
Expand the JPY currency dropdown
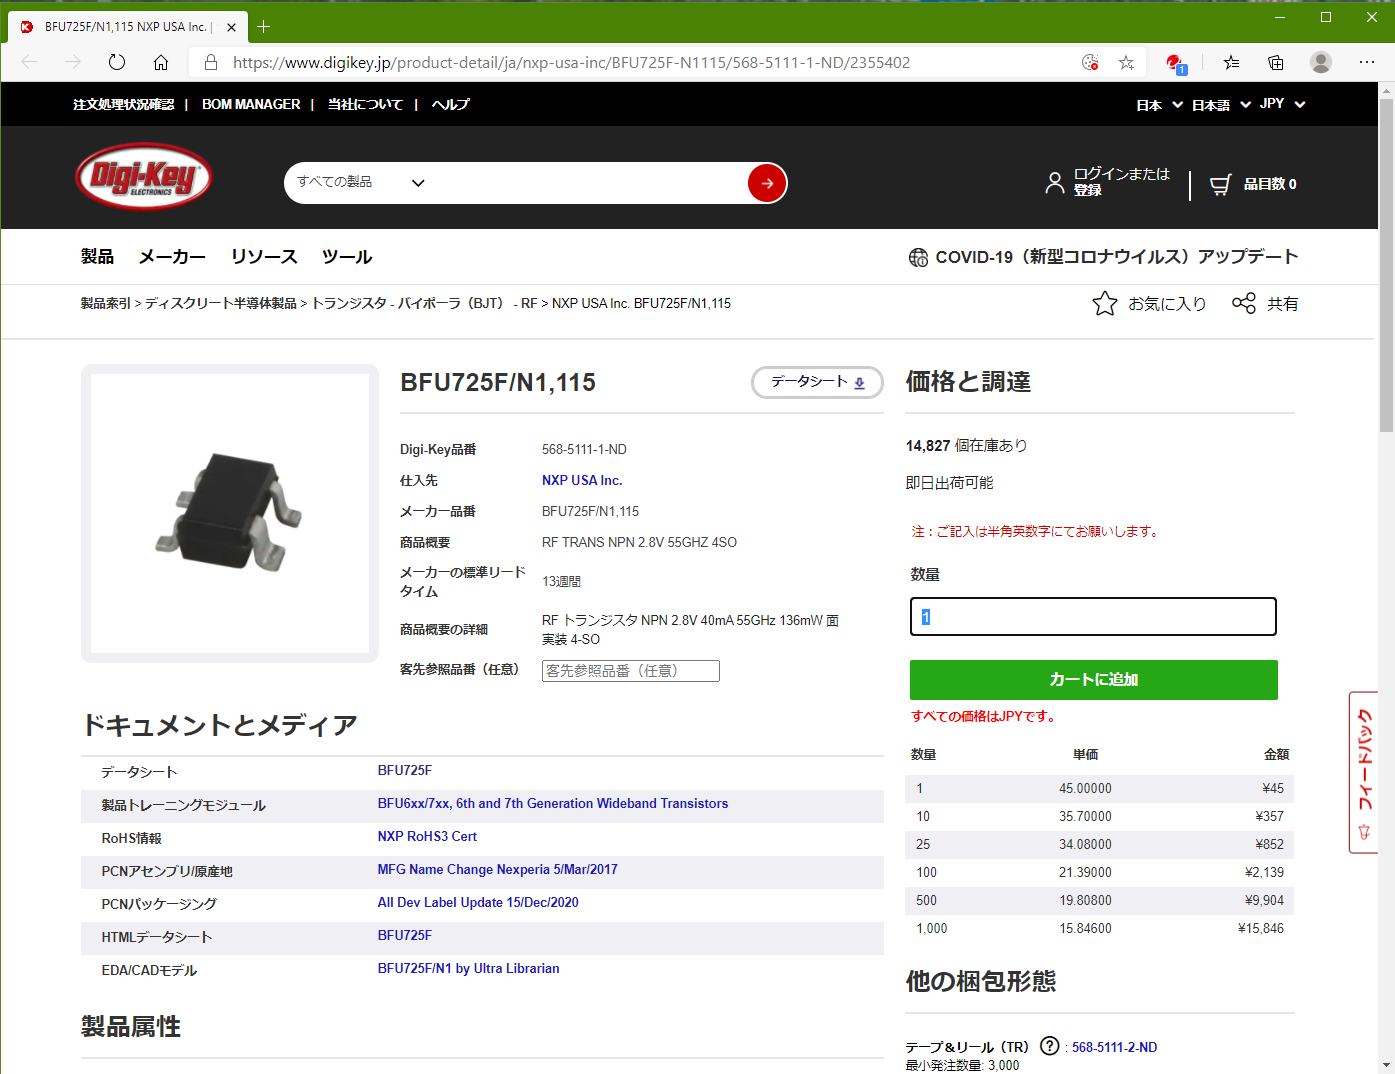1282,104
